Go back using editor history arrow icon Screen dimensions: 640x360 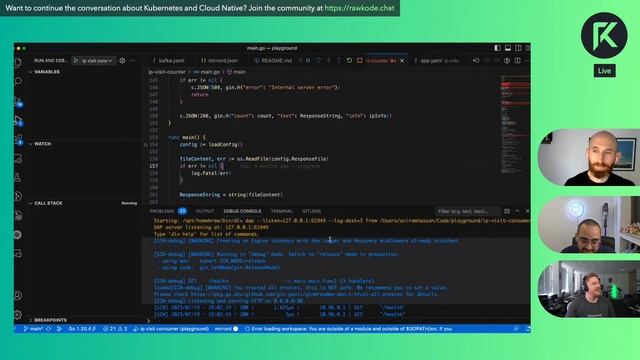[x=476, y=60]
